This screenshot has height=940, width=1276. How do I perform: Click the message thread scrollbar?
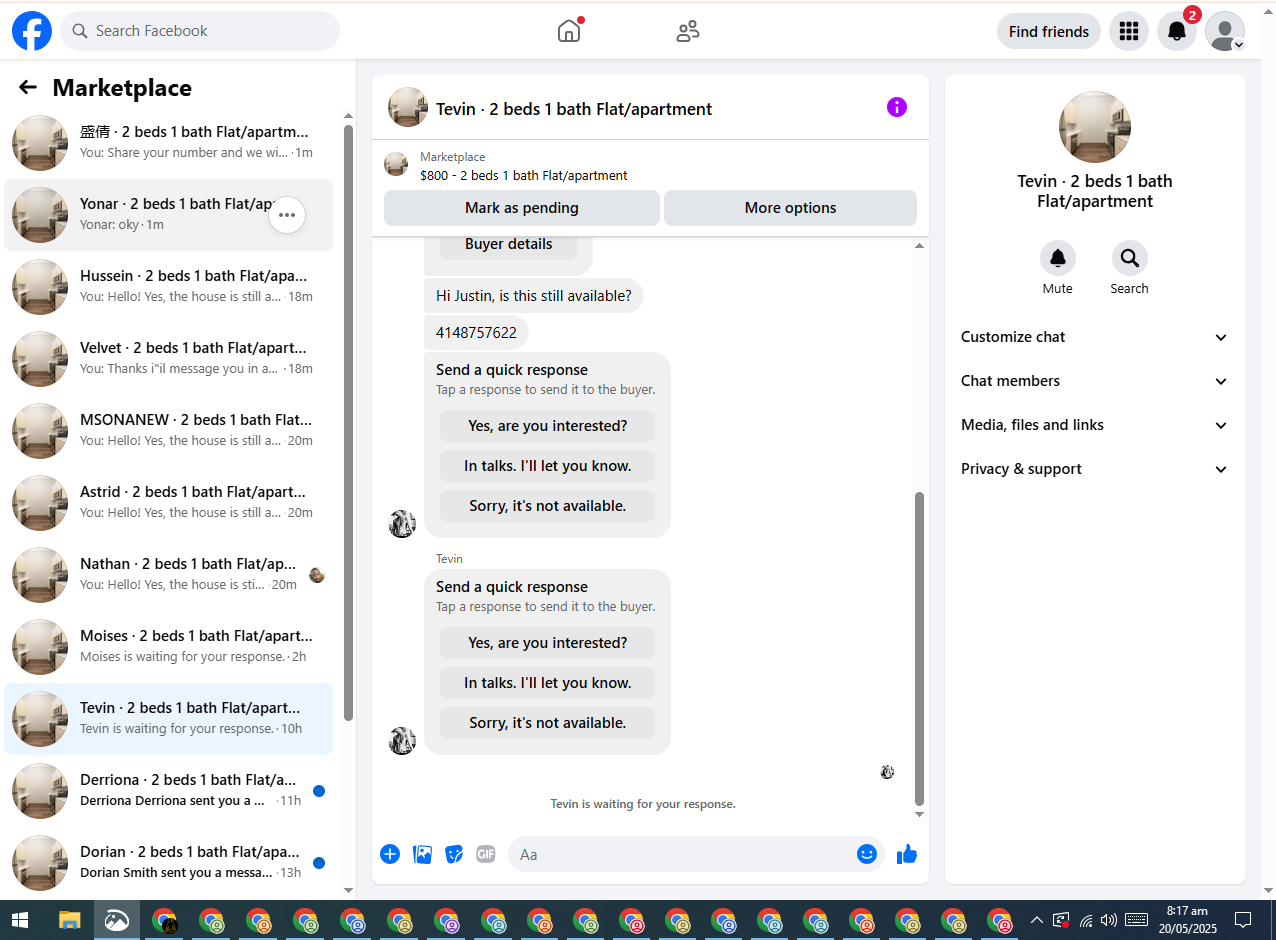pyautogui.click(x=920, y=648)
